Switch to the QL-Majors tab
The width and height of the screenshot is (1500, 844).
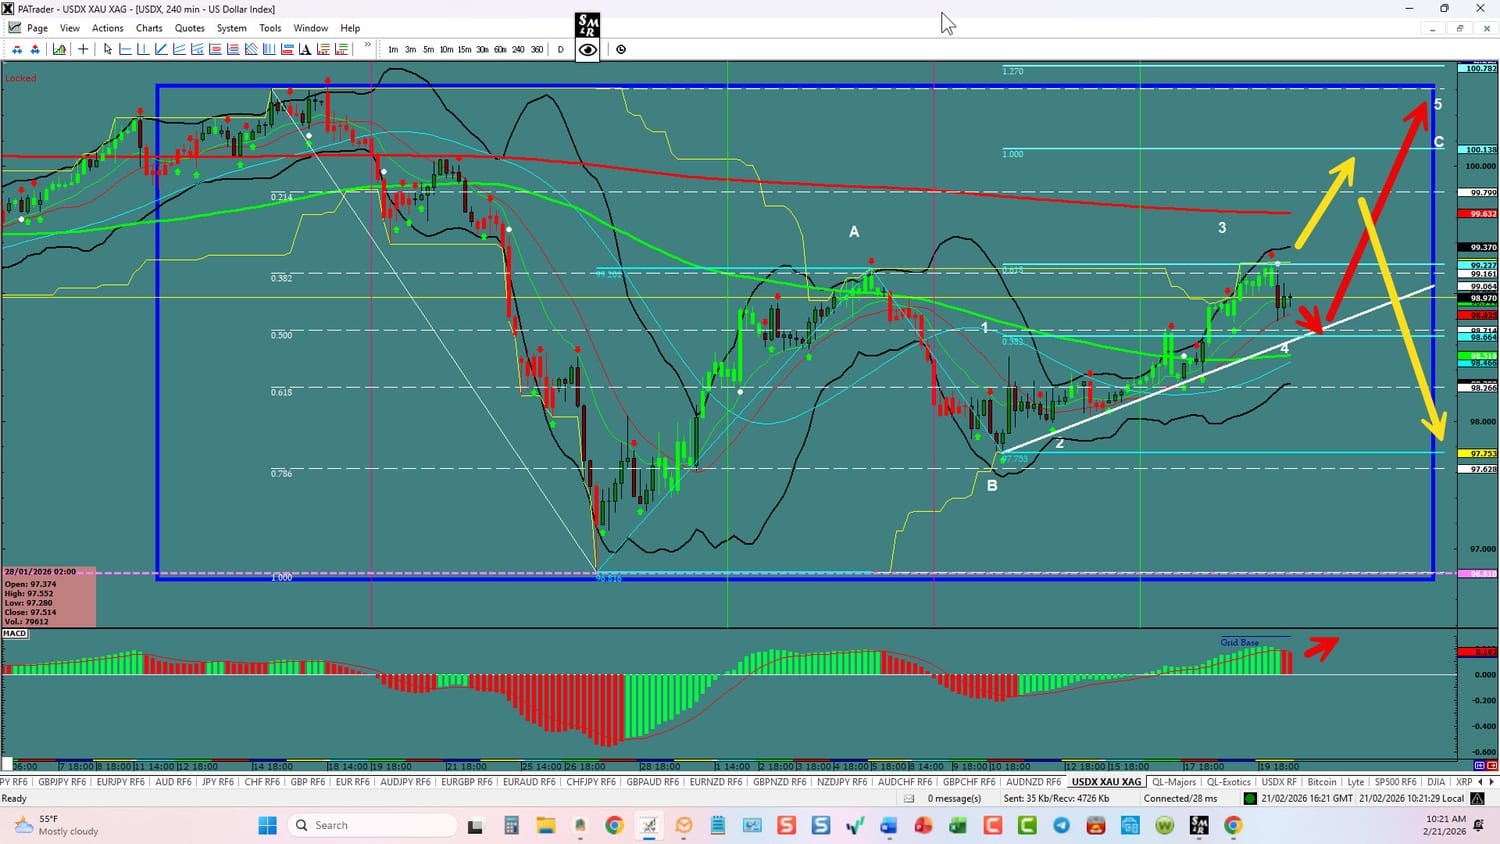(1174, 782)
